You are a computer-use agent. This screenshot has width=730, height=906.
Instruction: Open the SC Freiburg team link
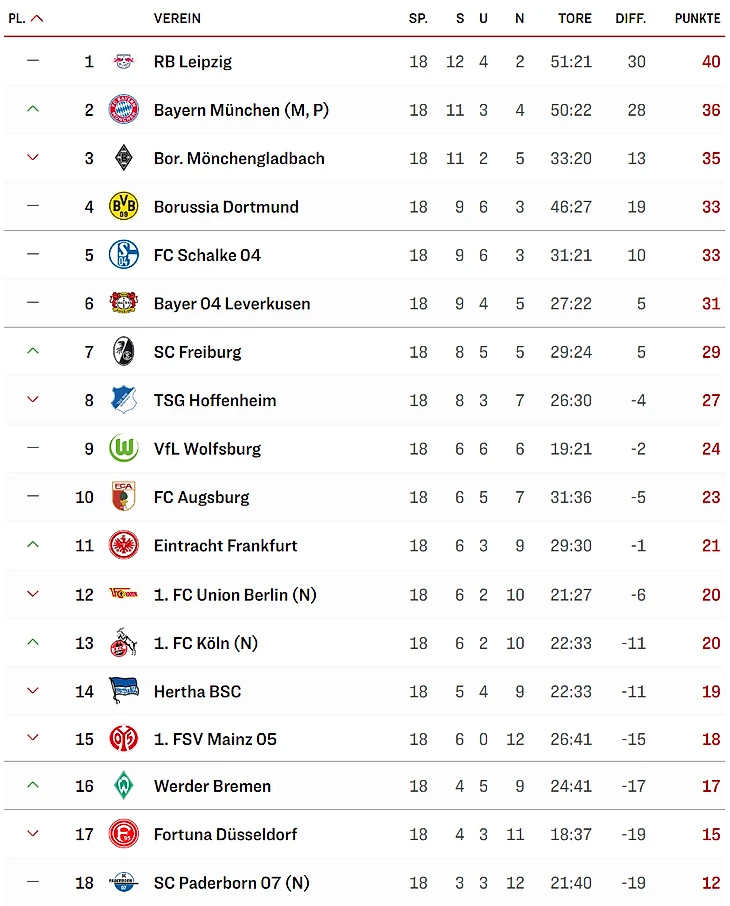(197, 352)
